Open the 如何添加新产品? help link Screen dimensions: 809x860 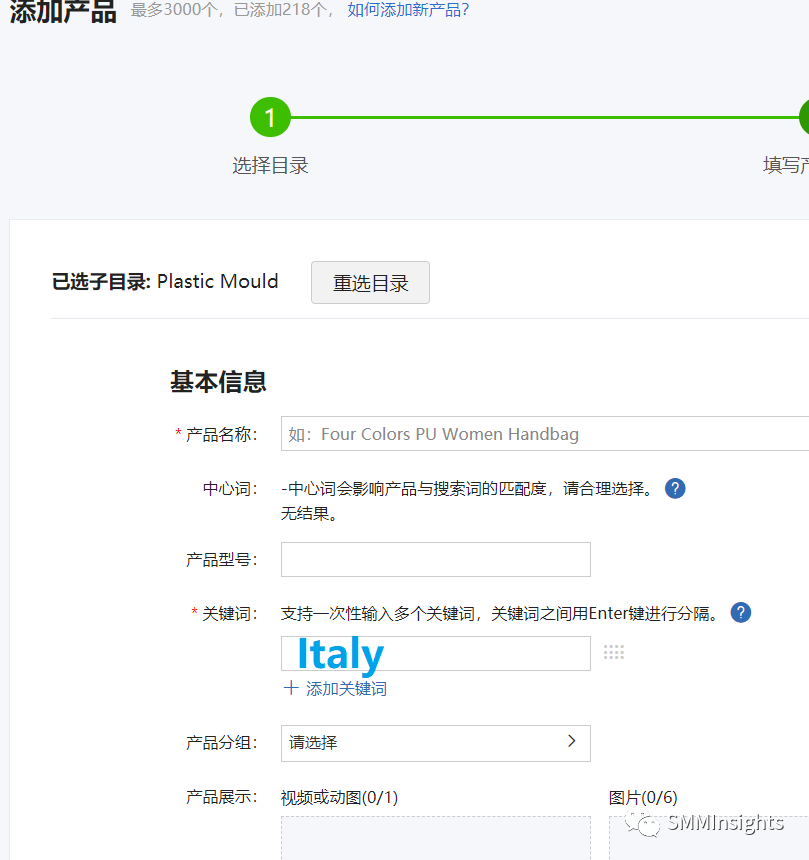pos(408,10)
